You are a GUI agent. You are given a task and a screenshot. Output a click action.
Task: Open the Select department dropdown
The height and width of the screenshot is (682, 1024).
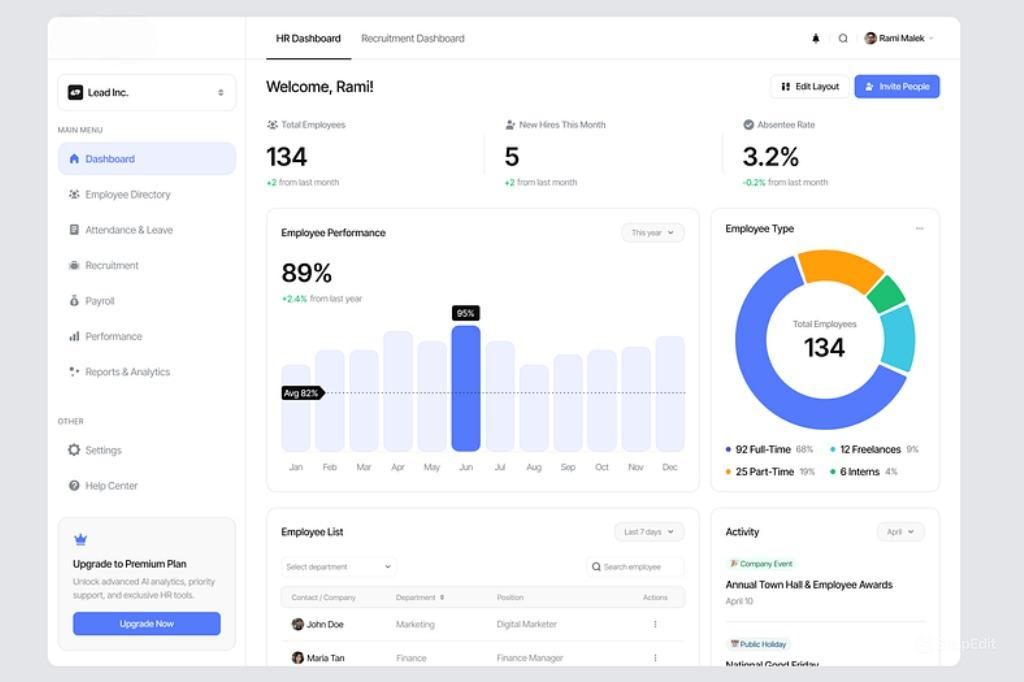pos(338,567)
